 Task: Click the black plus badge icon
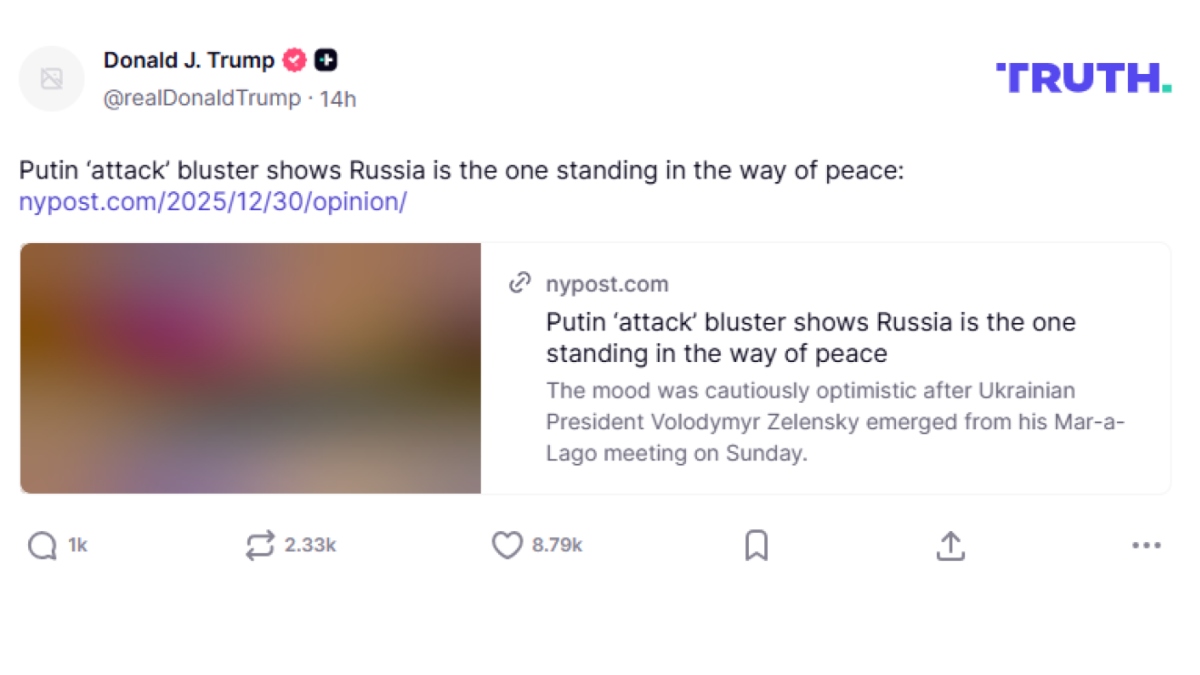325,61
